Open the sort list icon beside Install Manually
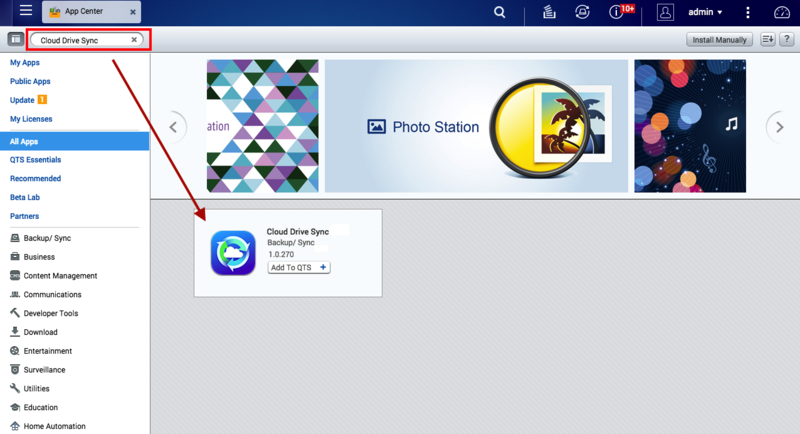 [x=768, y=39]
